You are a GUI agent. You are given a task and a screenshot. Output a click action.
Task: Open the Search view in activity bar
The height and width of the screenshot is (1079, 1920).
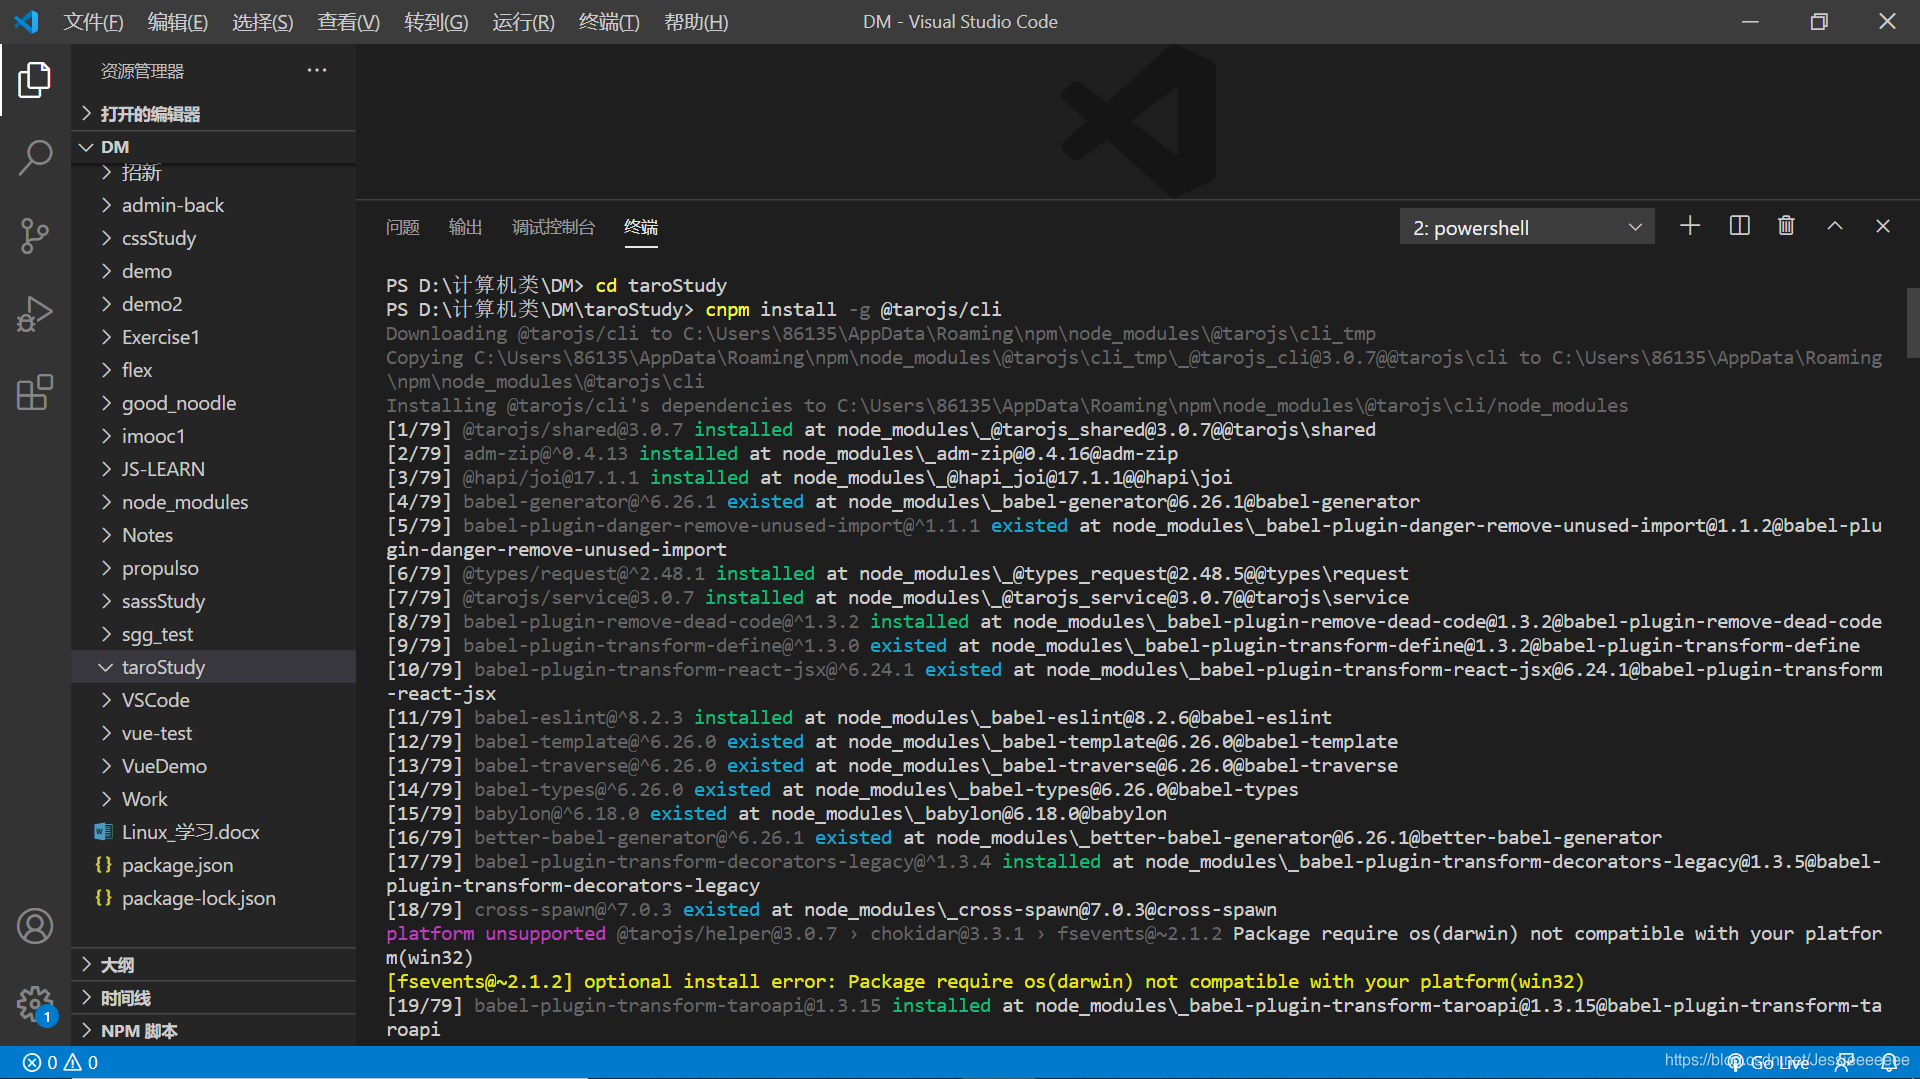(35, 158)
